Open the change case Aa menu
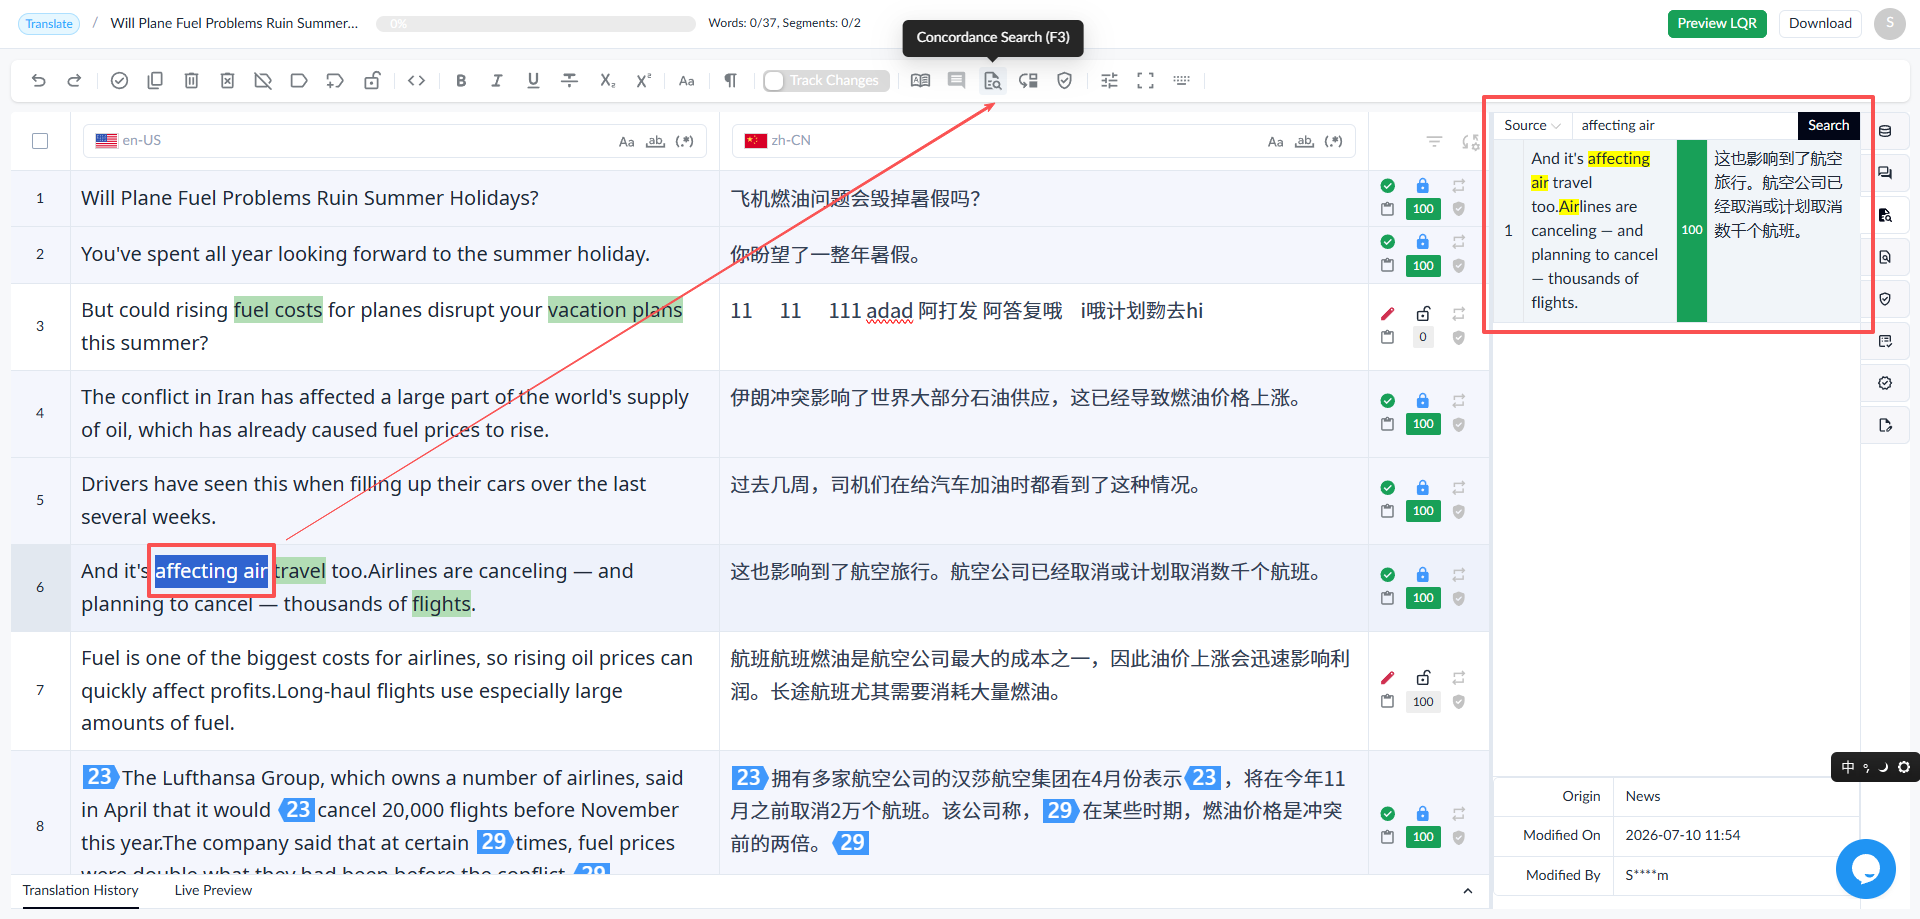The image size is (1920, 919). click(x=686, y=81)
